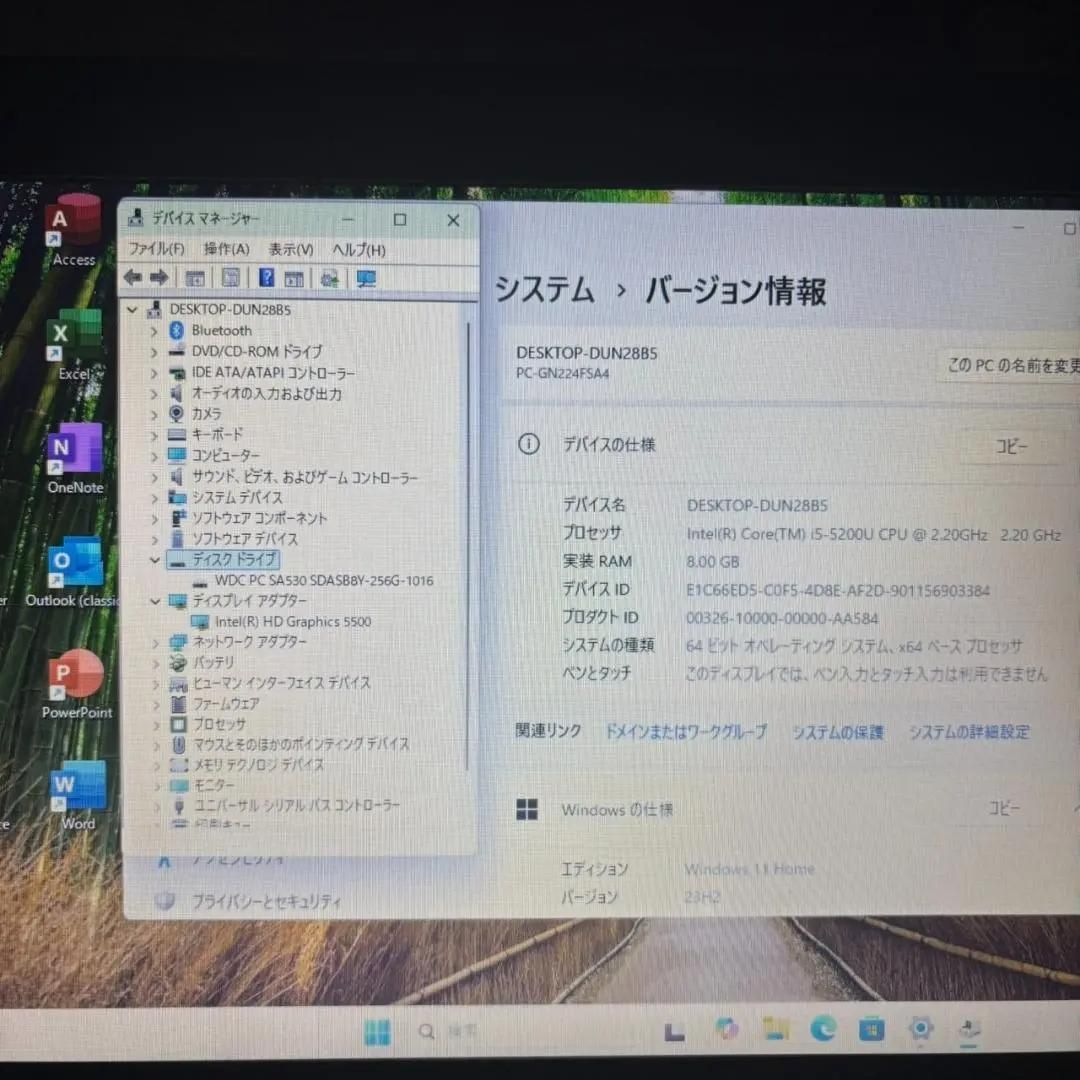Expand the プロセッサ node
The height and width of the screenshot is (1080, 1080).
click(156, 725)
